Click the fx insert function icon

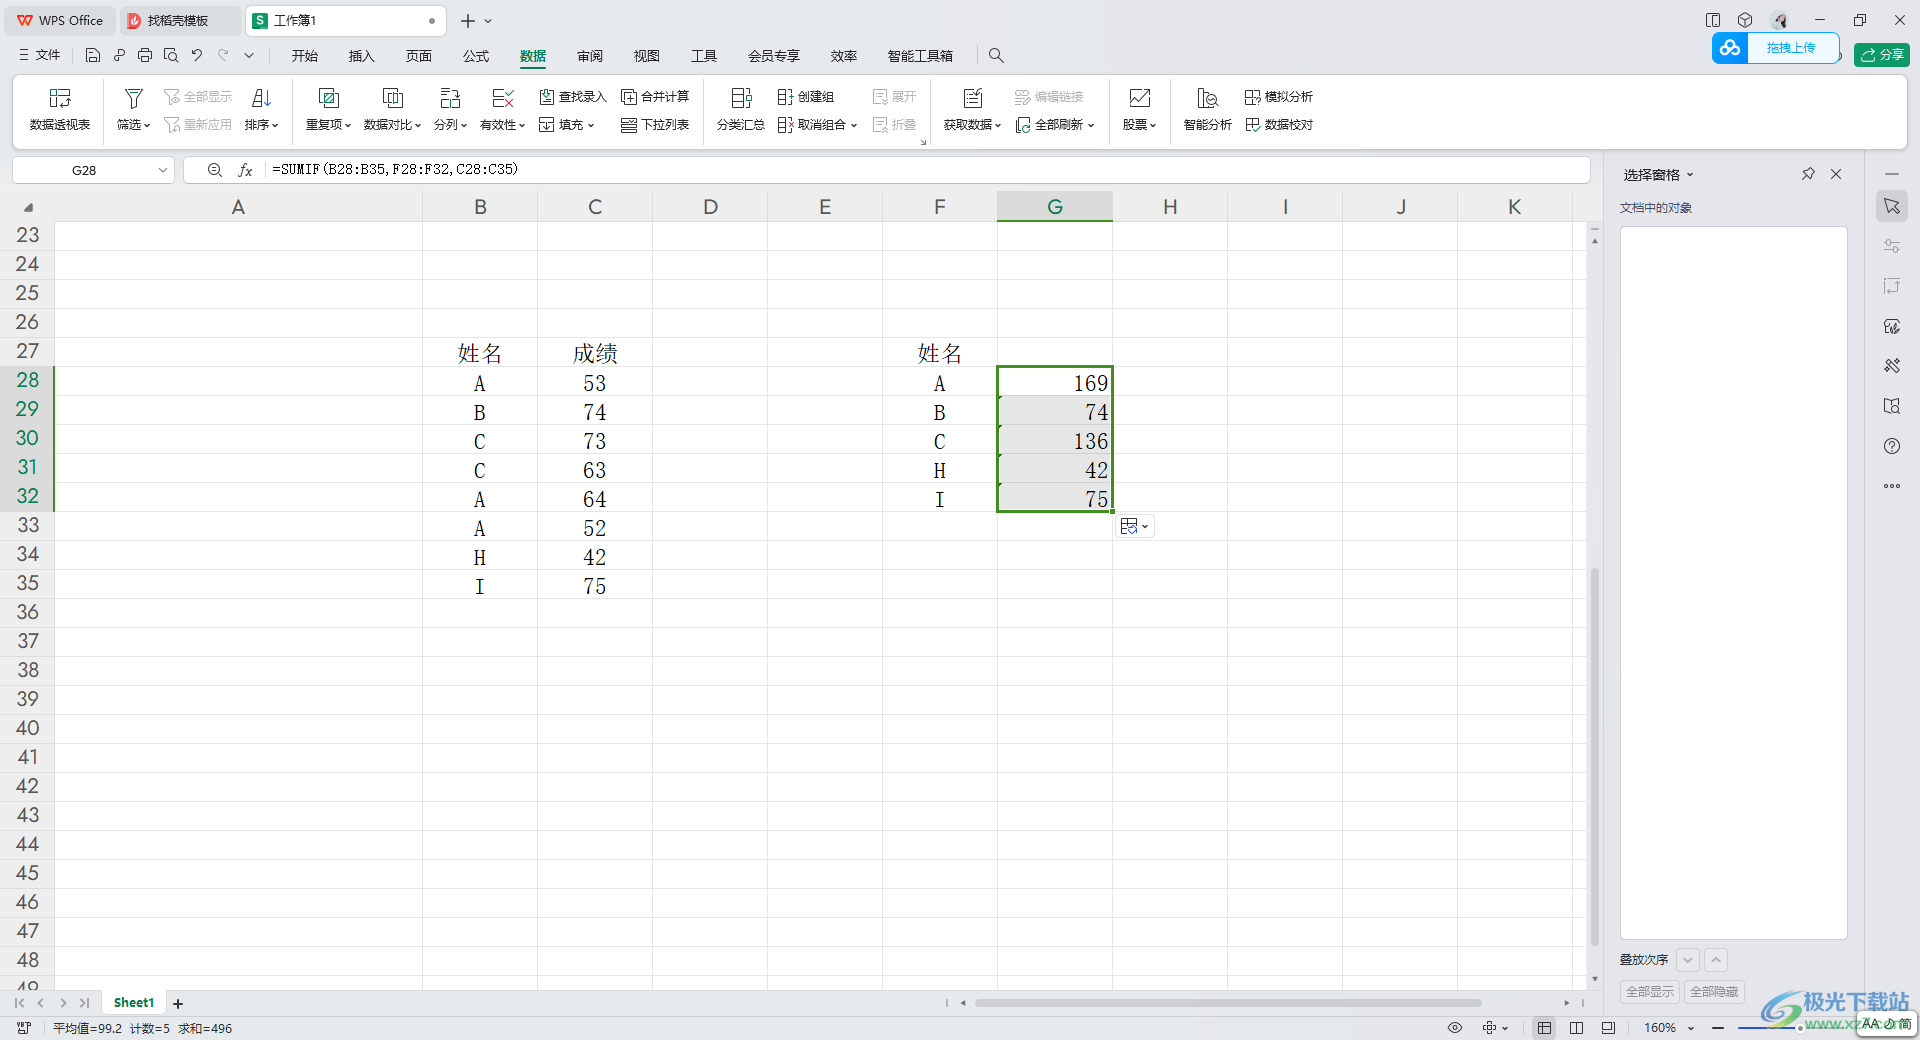245,170
